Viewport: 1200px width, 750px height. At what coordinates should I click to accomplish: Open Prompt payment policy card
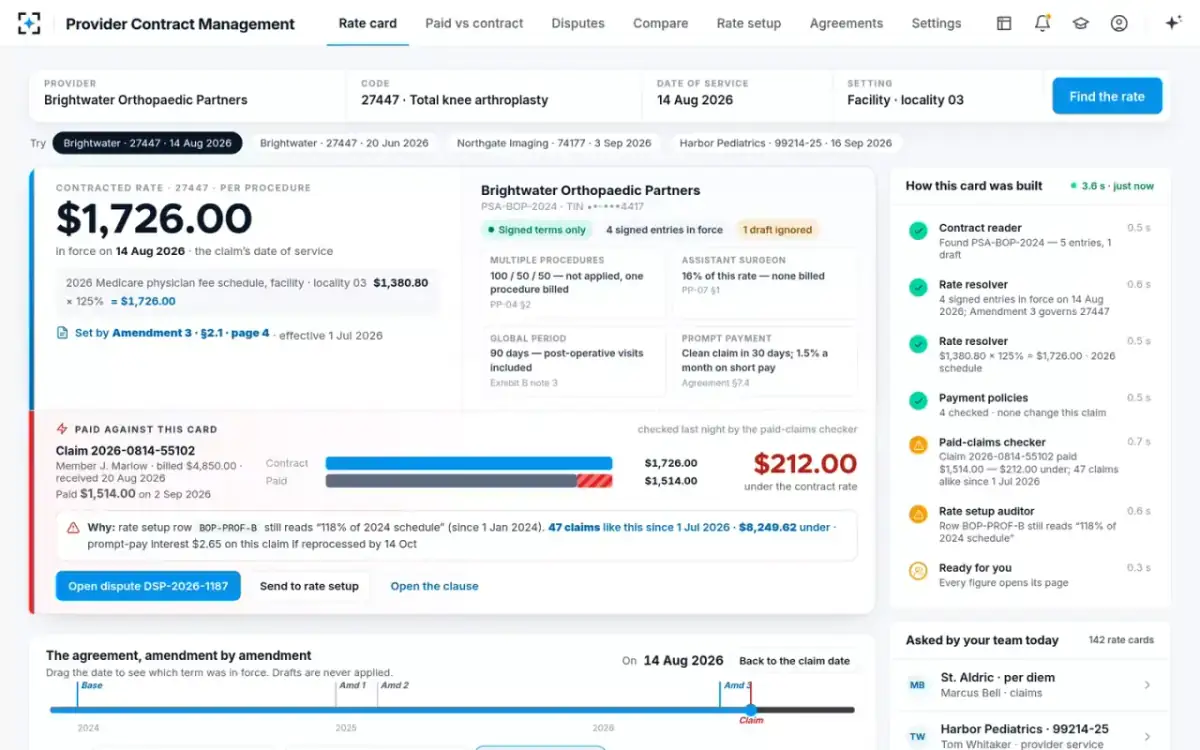tap(765, 361)
